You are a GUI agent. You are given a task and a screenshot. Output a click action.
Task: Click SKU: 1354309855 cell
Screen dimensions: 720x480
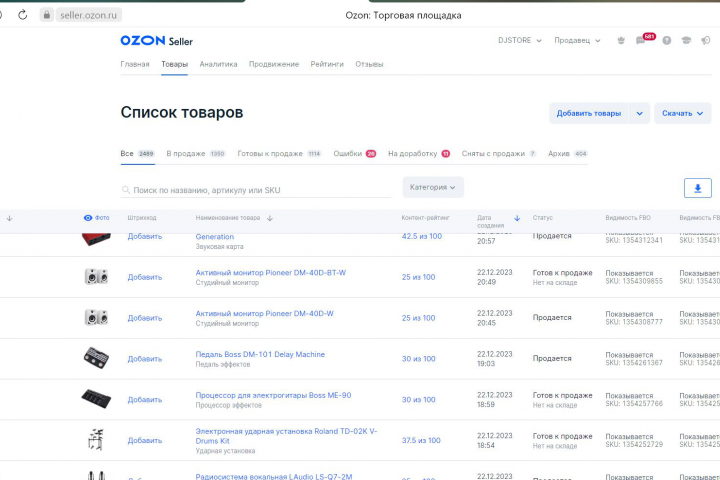click(x=634, y=281)
